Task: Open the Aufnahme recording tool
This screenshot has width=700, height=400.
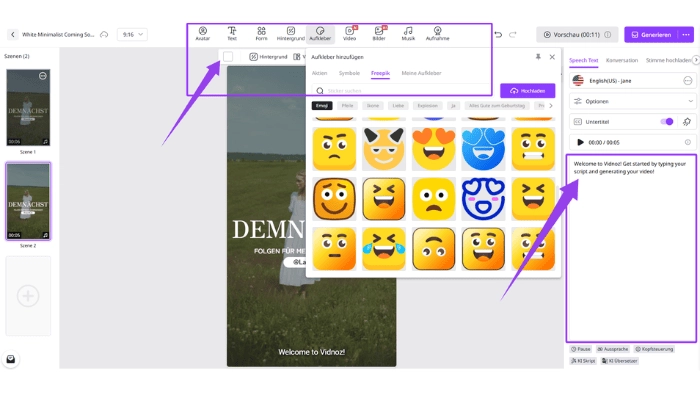Action: (x=438, y=33)
